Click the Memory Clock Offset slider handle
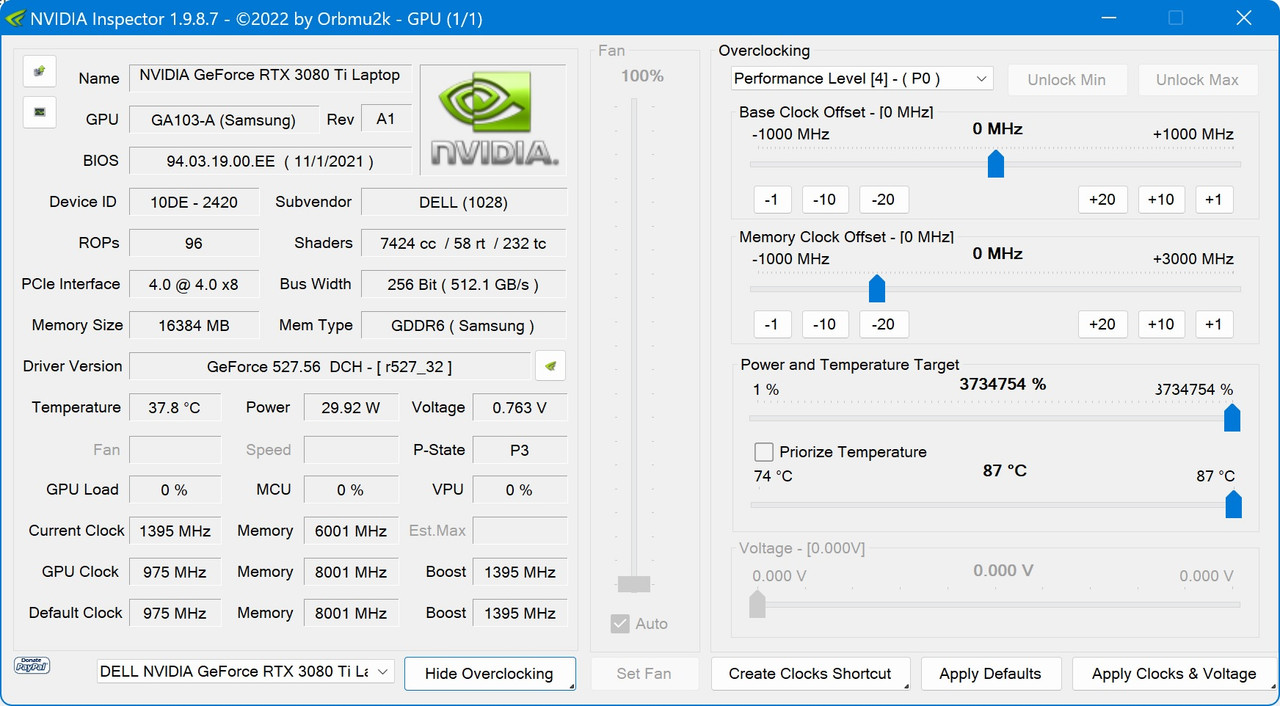This screenshot has width=1280, height=706. pyautogui.click(x=877, y=289)
